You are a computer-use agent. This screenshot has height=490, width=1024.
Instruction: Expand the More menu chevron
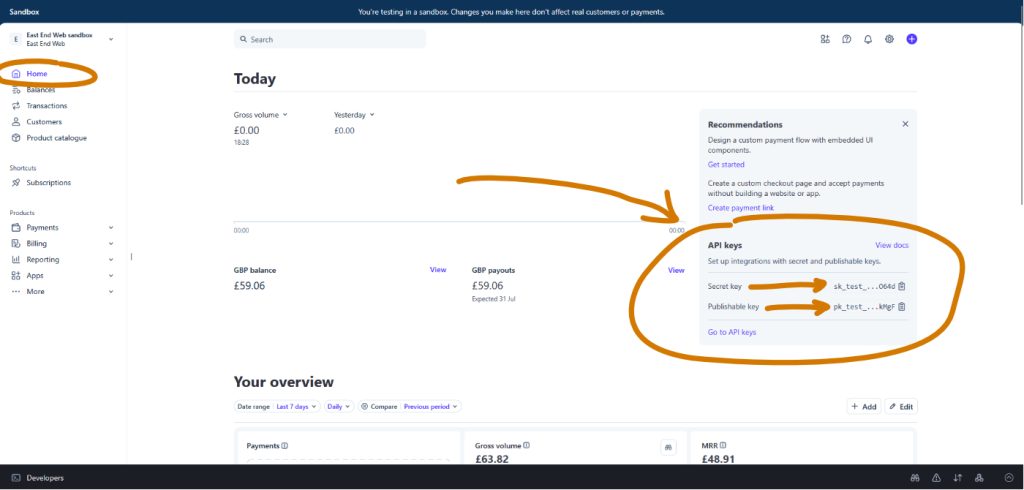point(110,291)
